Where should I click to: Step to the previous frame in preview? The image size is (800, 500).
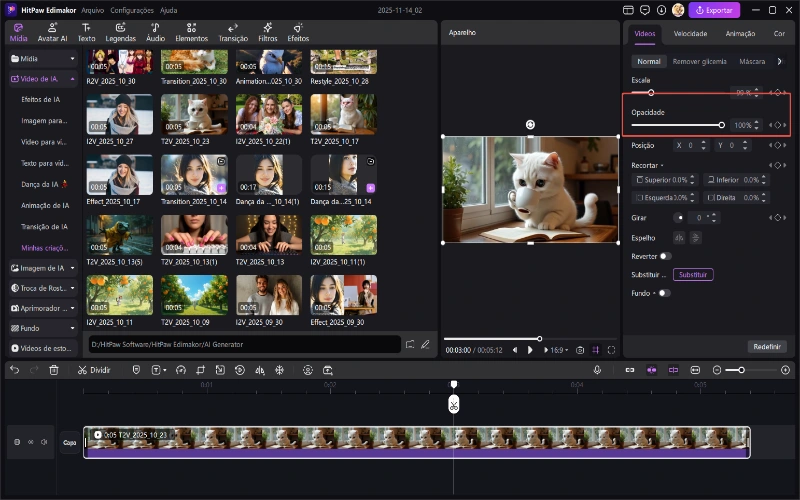click(x=515, y=350)
